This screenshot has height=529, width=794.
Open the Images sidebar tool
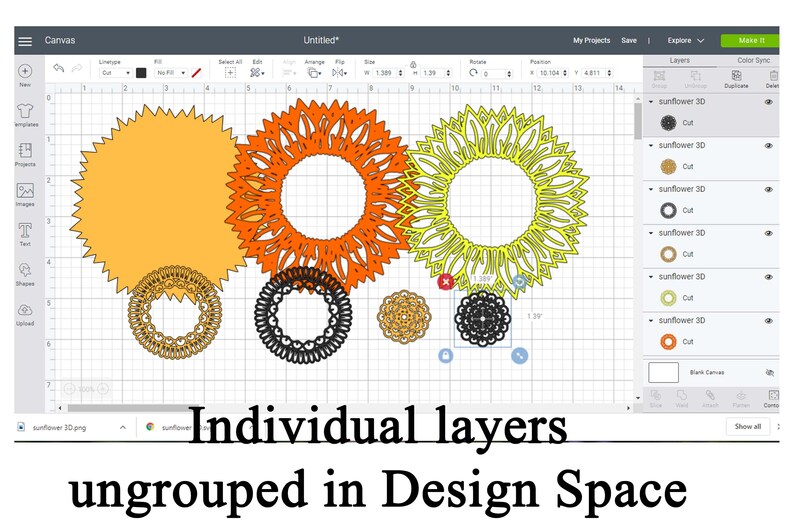click(x=25, y=190)
